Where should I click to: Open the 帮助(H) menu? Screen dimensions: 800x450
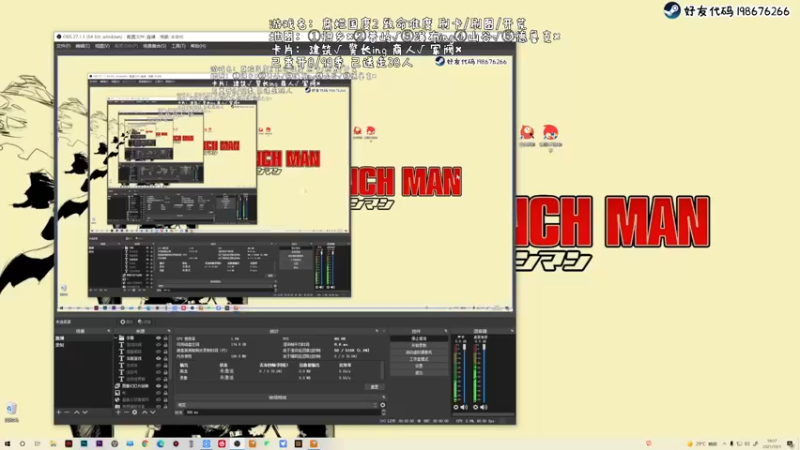pos(198,46)
